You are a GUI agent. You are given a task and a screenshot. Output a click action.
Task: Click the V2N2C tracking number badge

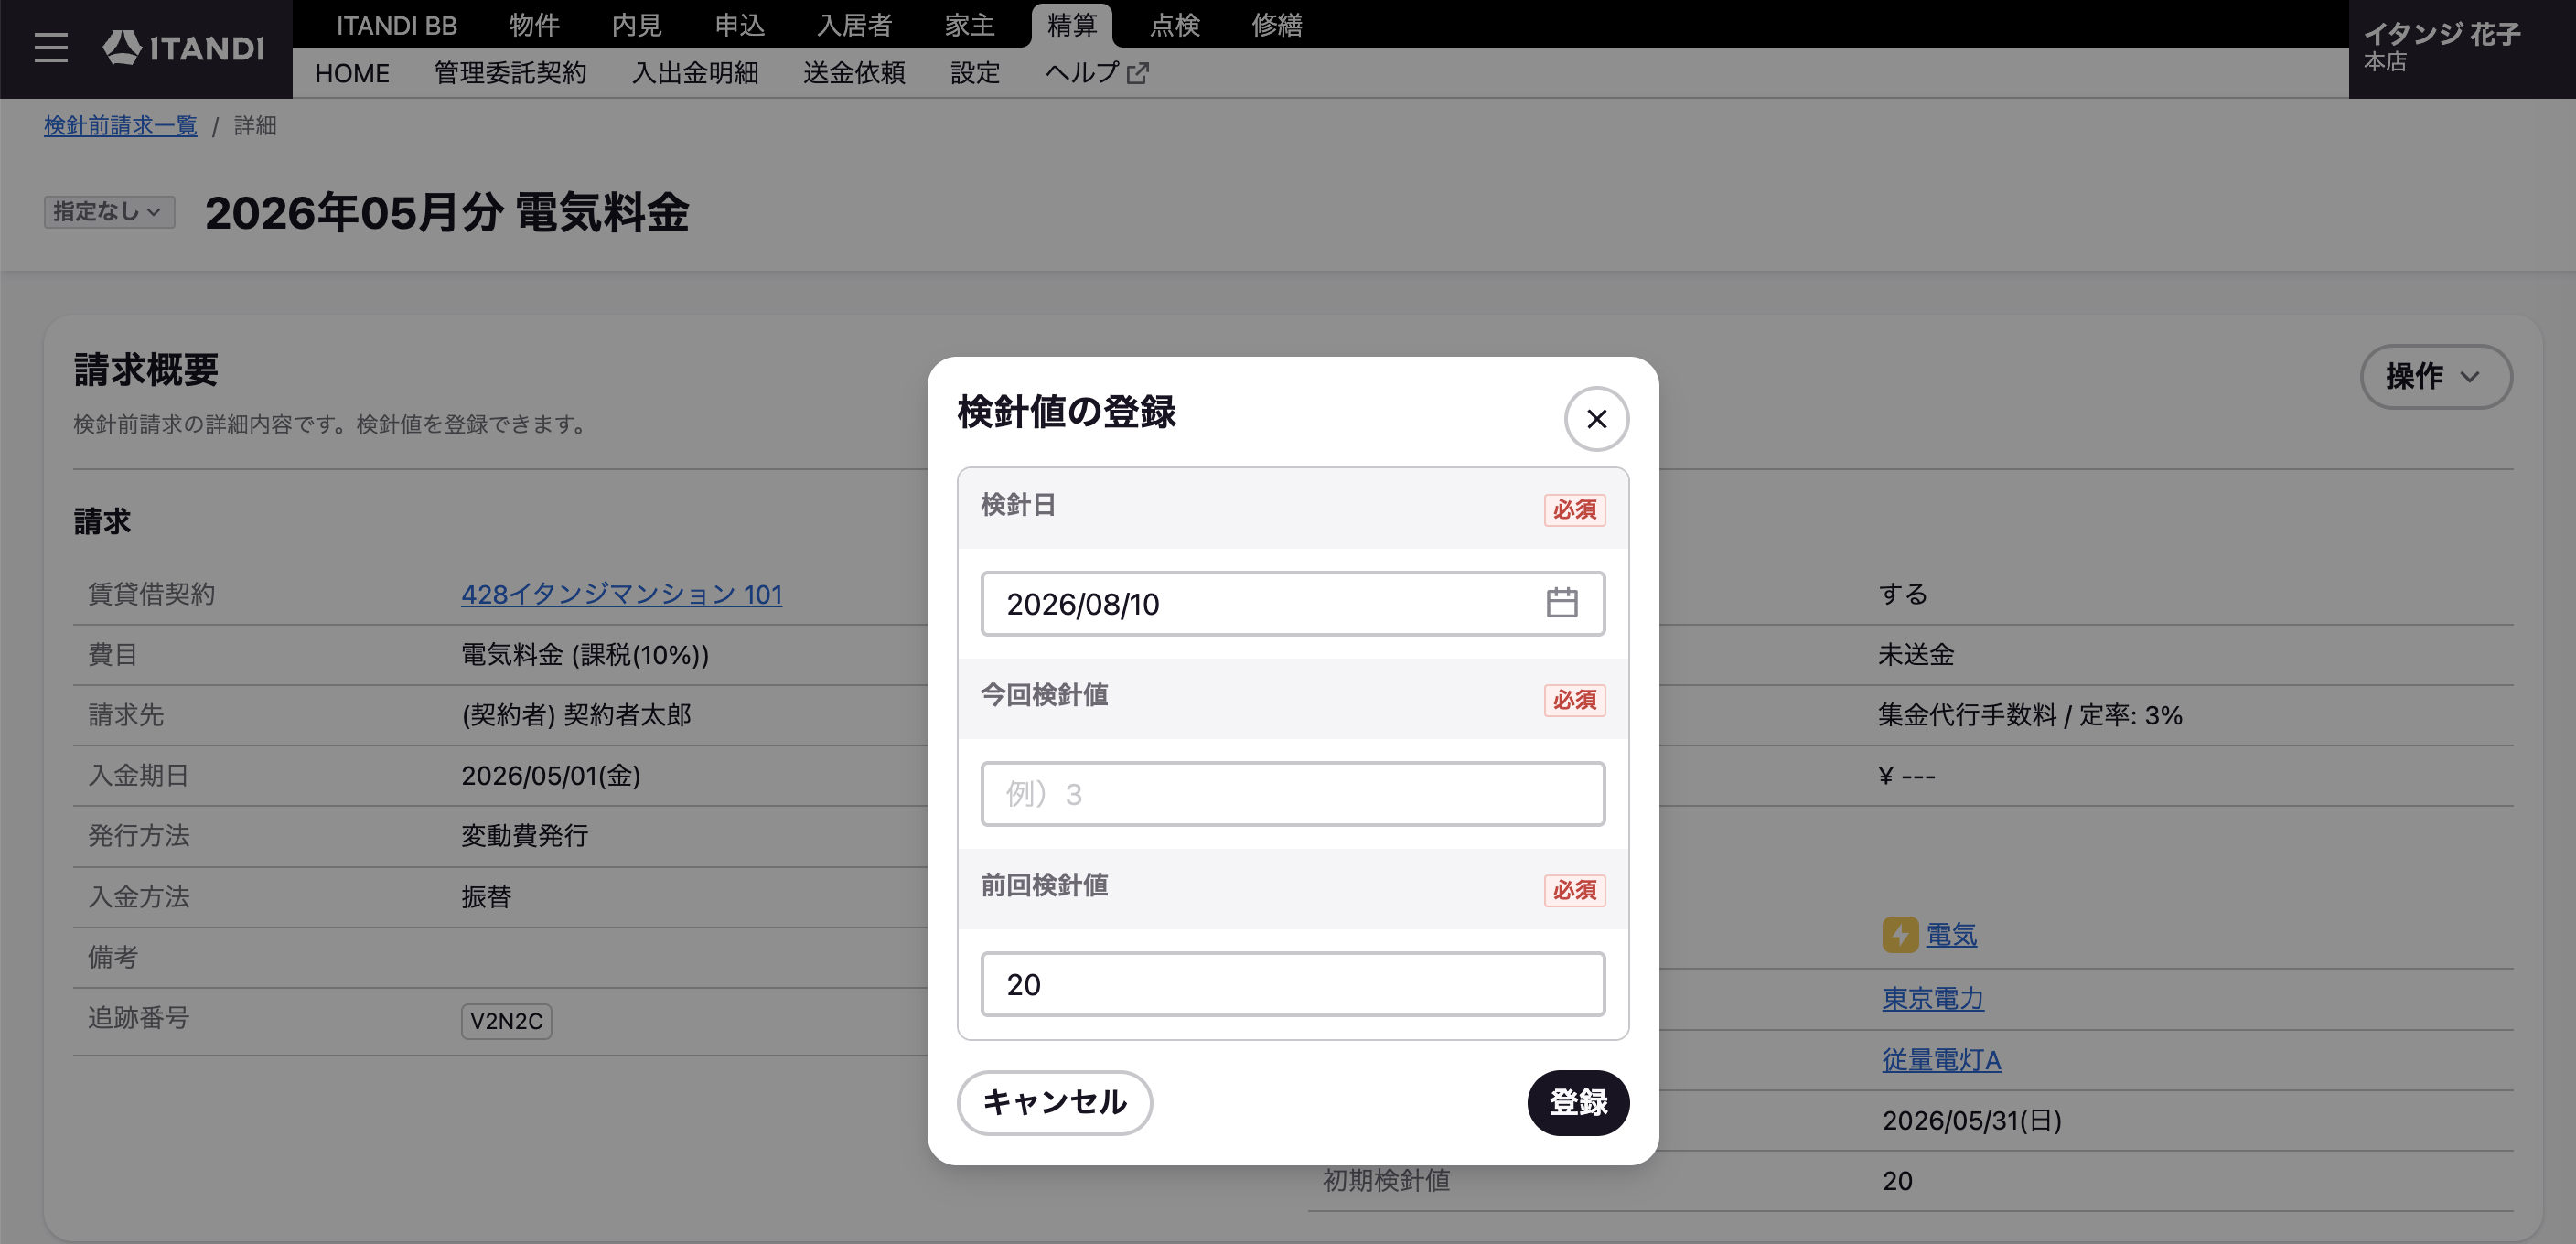[x=506, y=1021]
